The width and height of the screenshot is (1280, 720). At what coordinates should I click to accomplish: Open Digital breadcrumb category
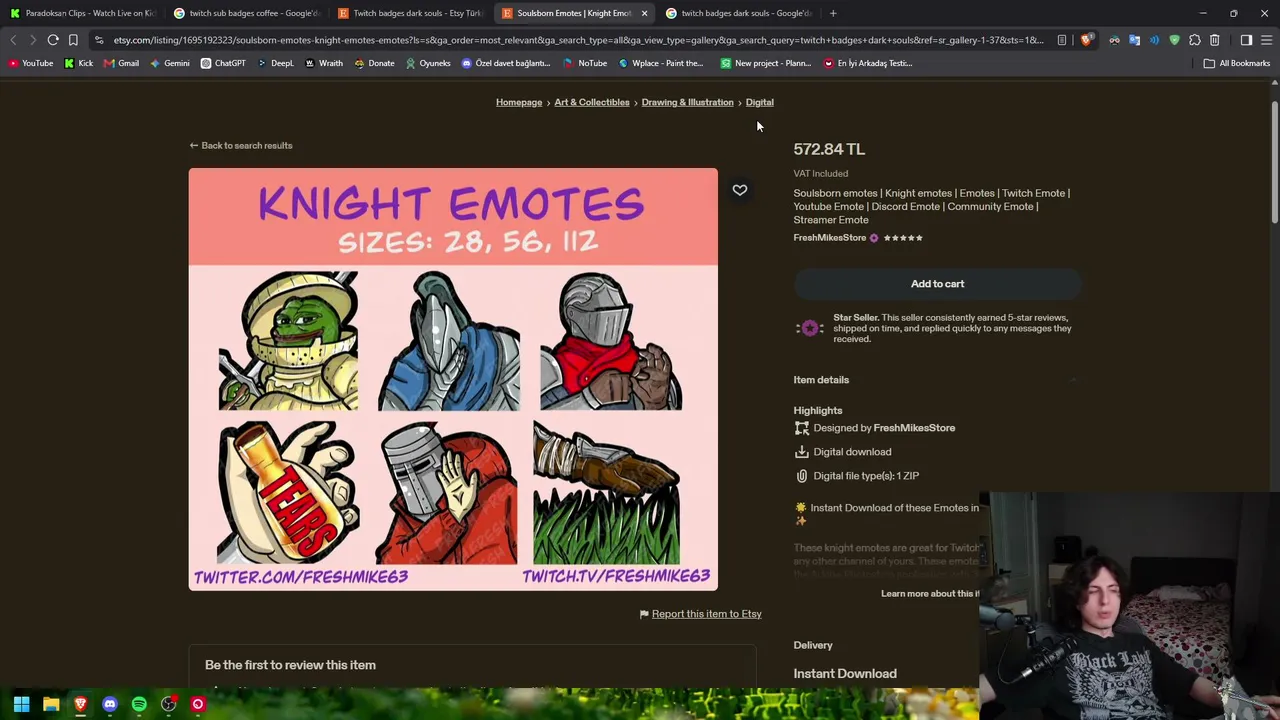(760, 102)
